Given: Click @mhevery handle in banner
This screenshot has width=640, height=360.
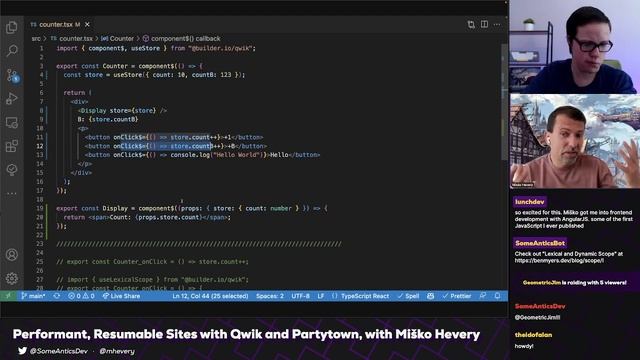Looking at the screenshot, I should point(117,351).
